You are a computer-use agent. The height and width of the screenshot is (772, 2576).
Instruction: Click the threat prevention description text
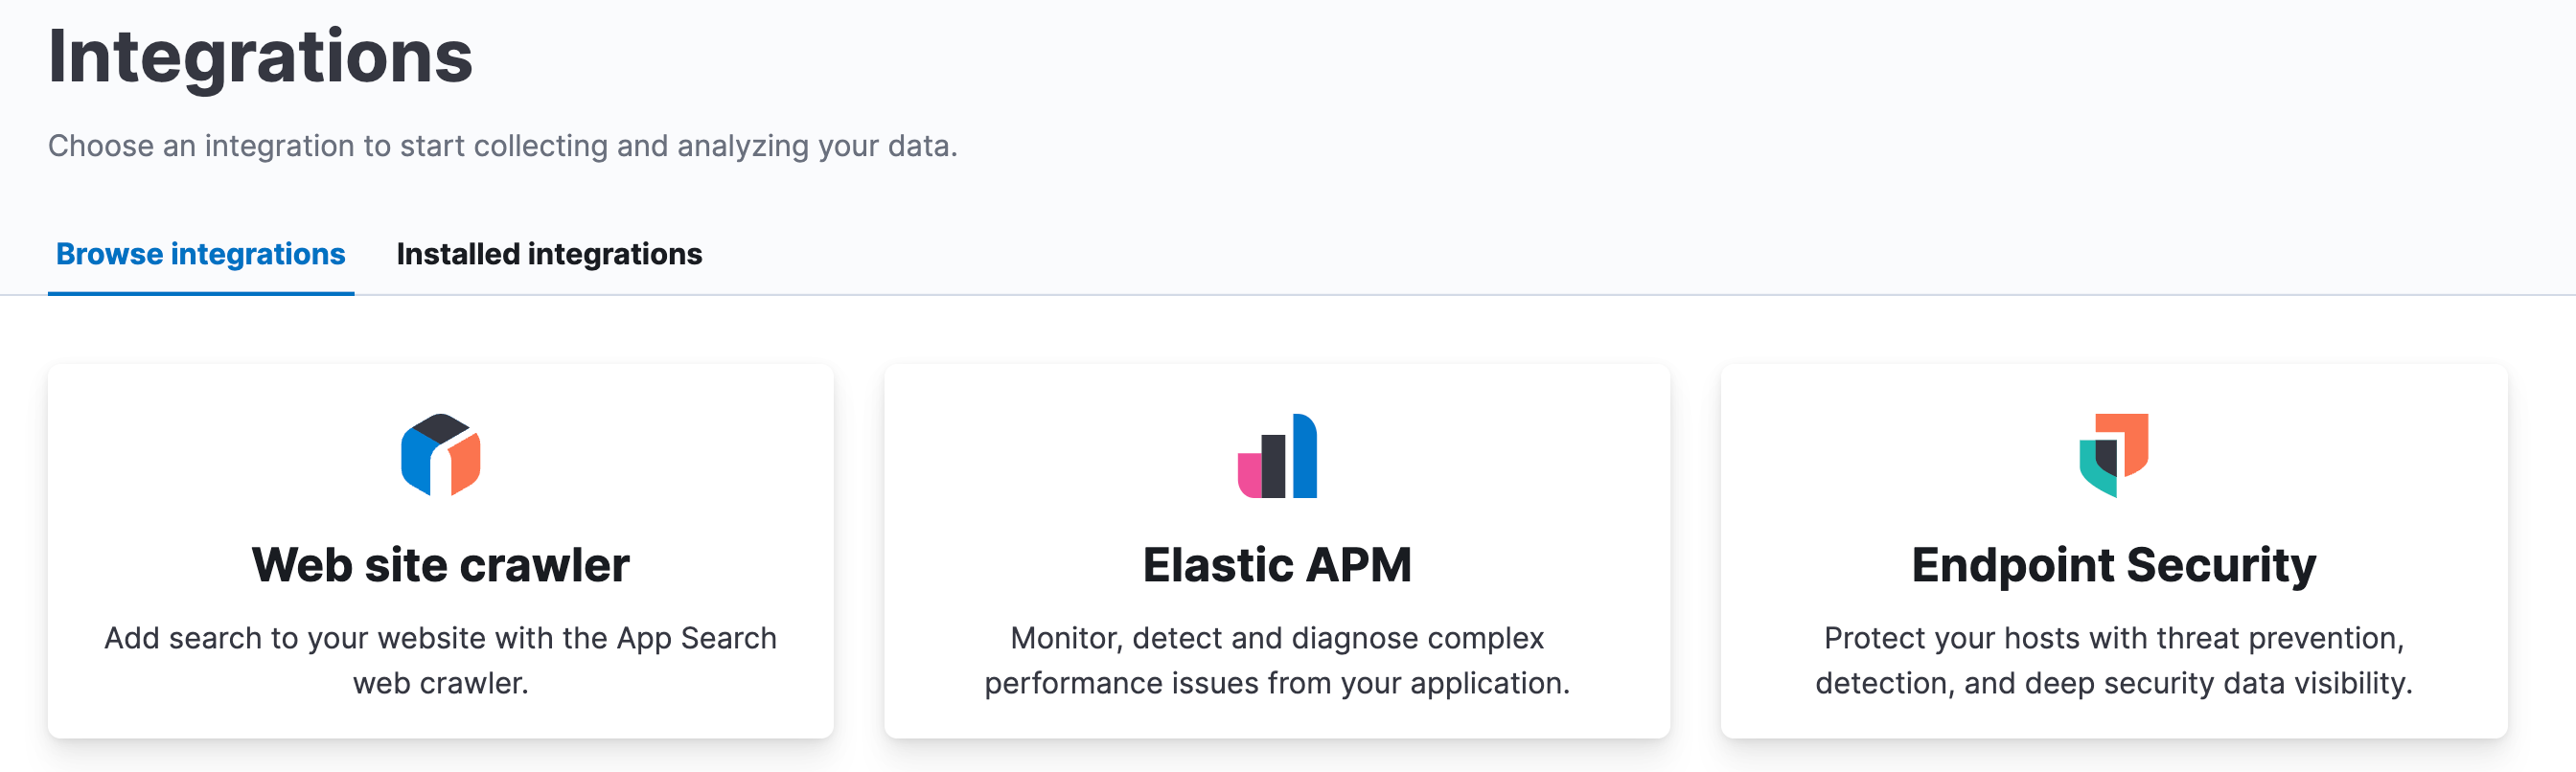(x=2114, y=660)
